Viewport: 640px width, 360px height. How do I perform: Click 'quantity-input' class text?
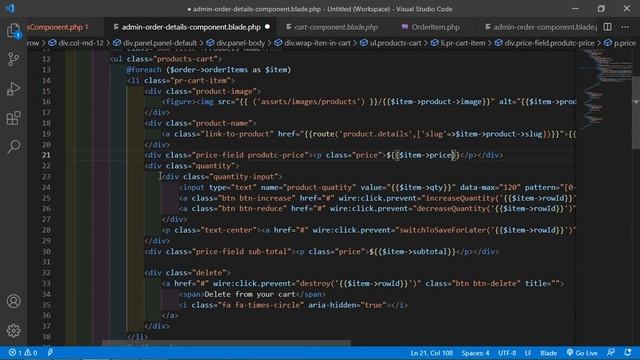pyautogui.click(x=246, y=177)
